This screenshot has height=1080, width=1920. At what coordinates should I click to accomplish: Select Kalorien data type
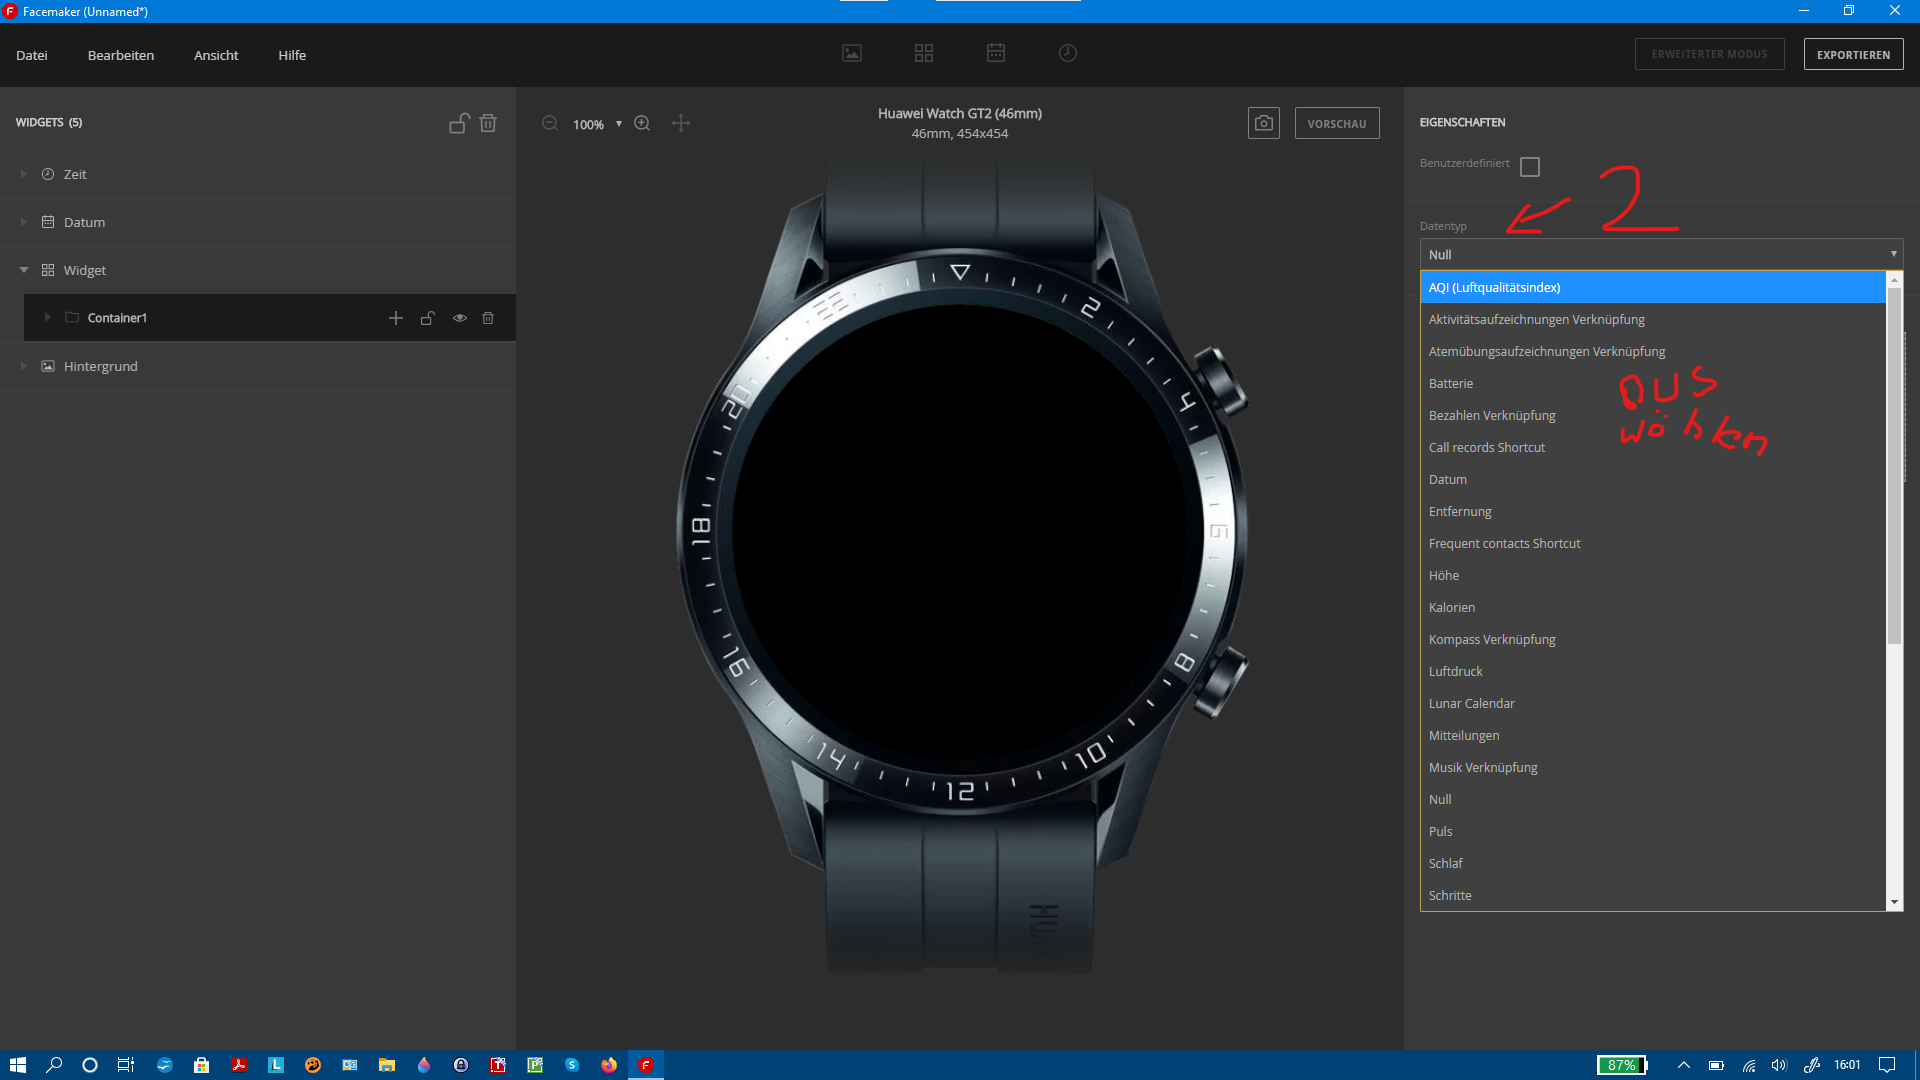(x=1653, y=607)
